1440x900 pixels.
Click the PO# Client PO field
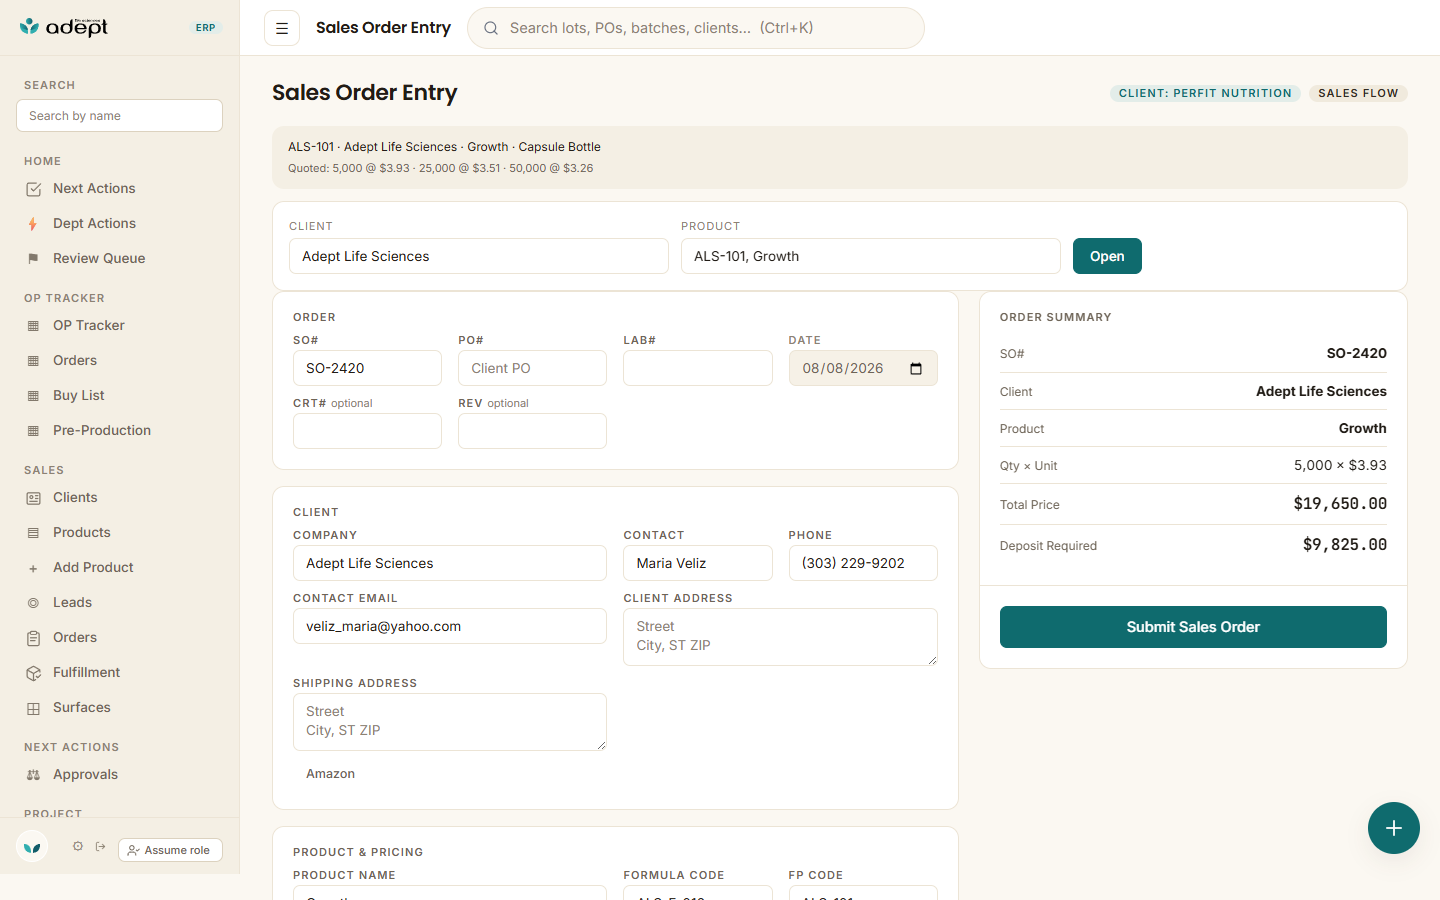[x=532, y=368]
